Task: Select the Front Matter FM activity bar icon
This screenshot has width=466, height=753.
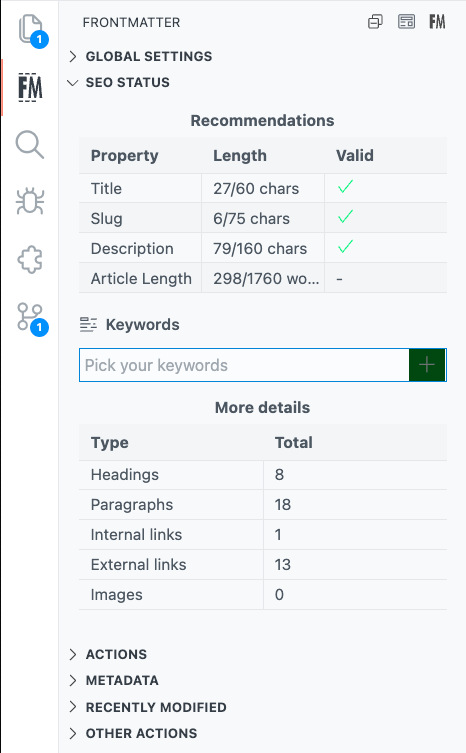Action: point(30,87)
